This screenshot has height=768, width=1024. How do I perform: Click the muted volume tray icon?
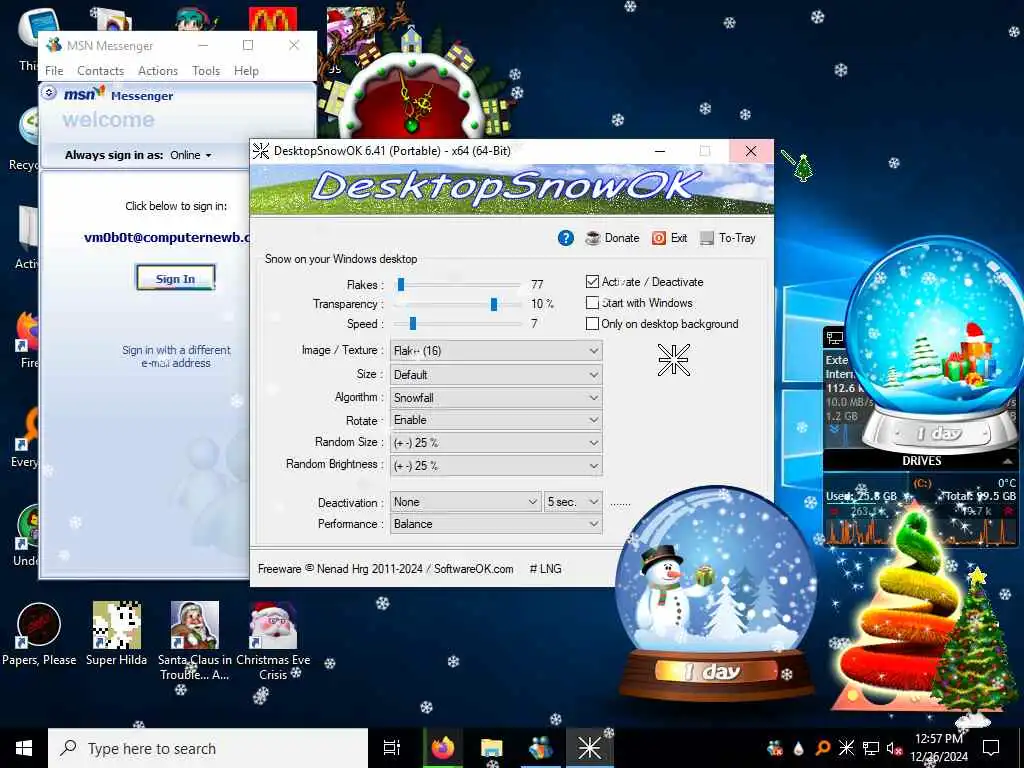[x=894, y=748]
